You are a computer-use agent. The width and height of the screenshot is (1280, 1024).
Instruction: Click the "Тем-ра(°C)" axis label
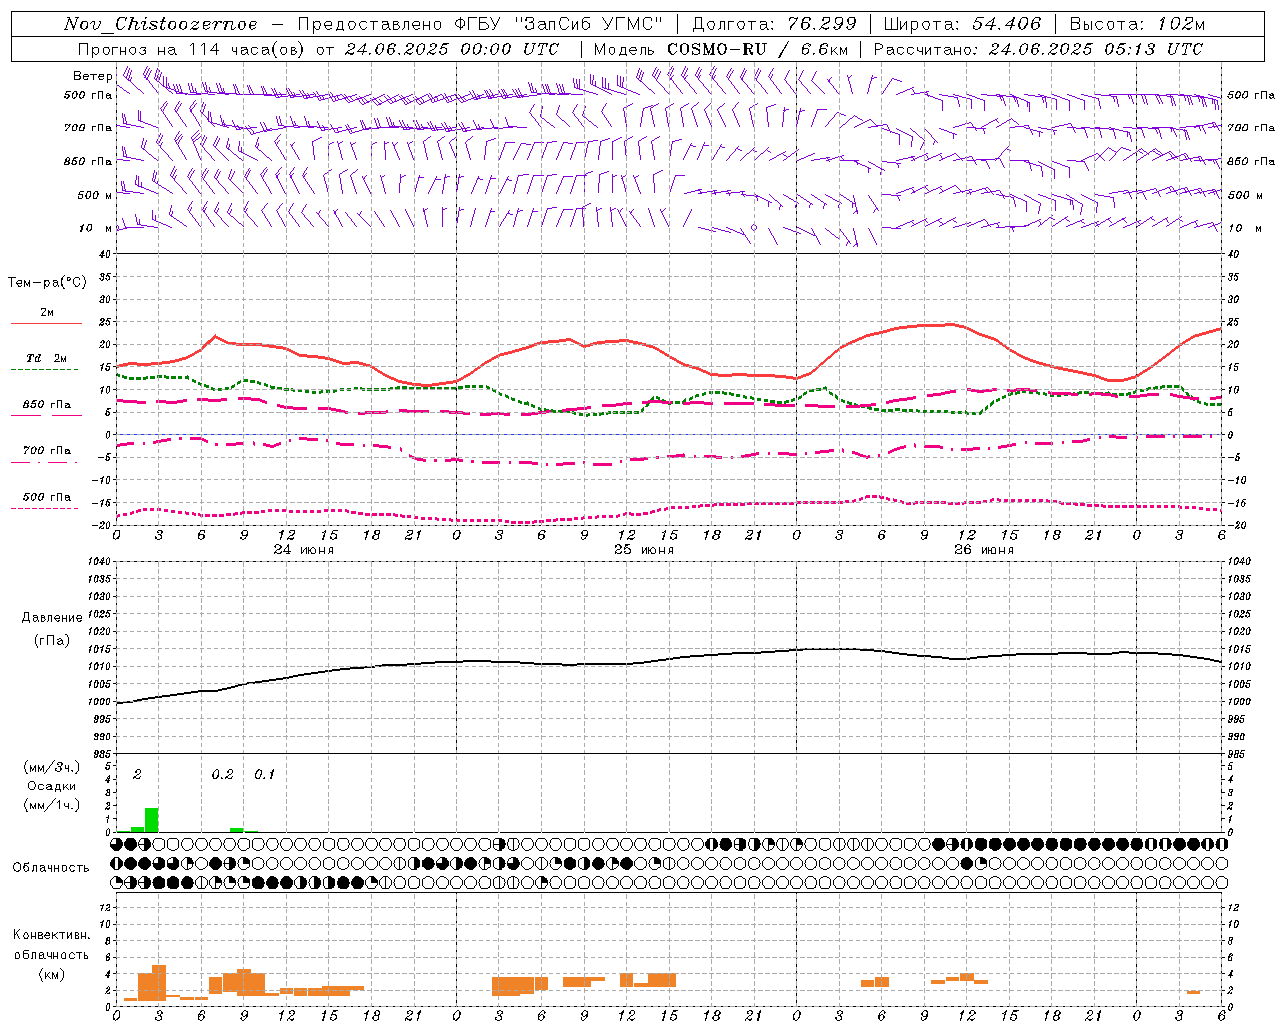tap(47, 283)
